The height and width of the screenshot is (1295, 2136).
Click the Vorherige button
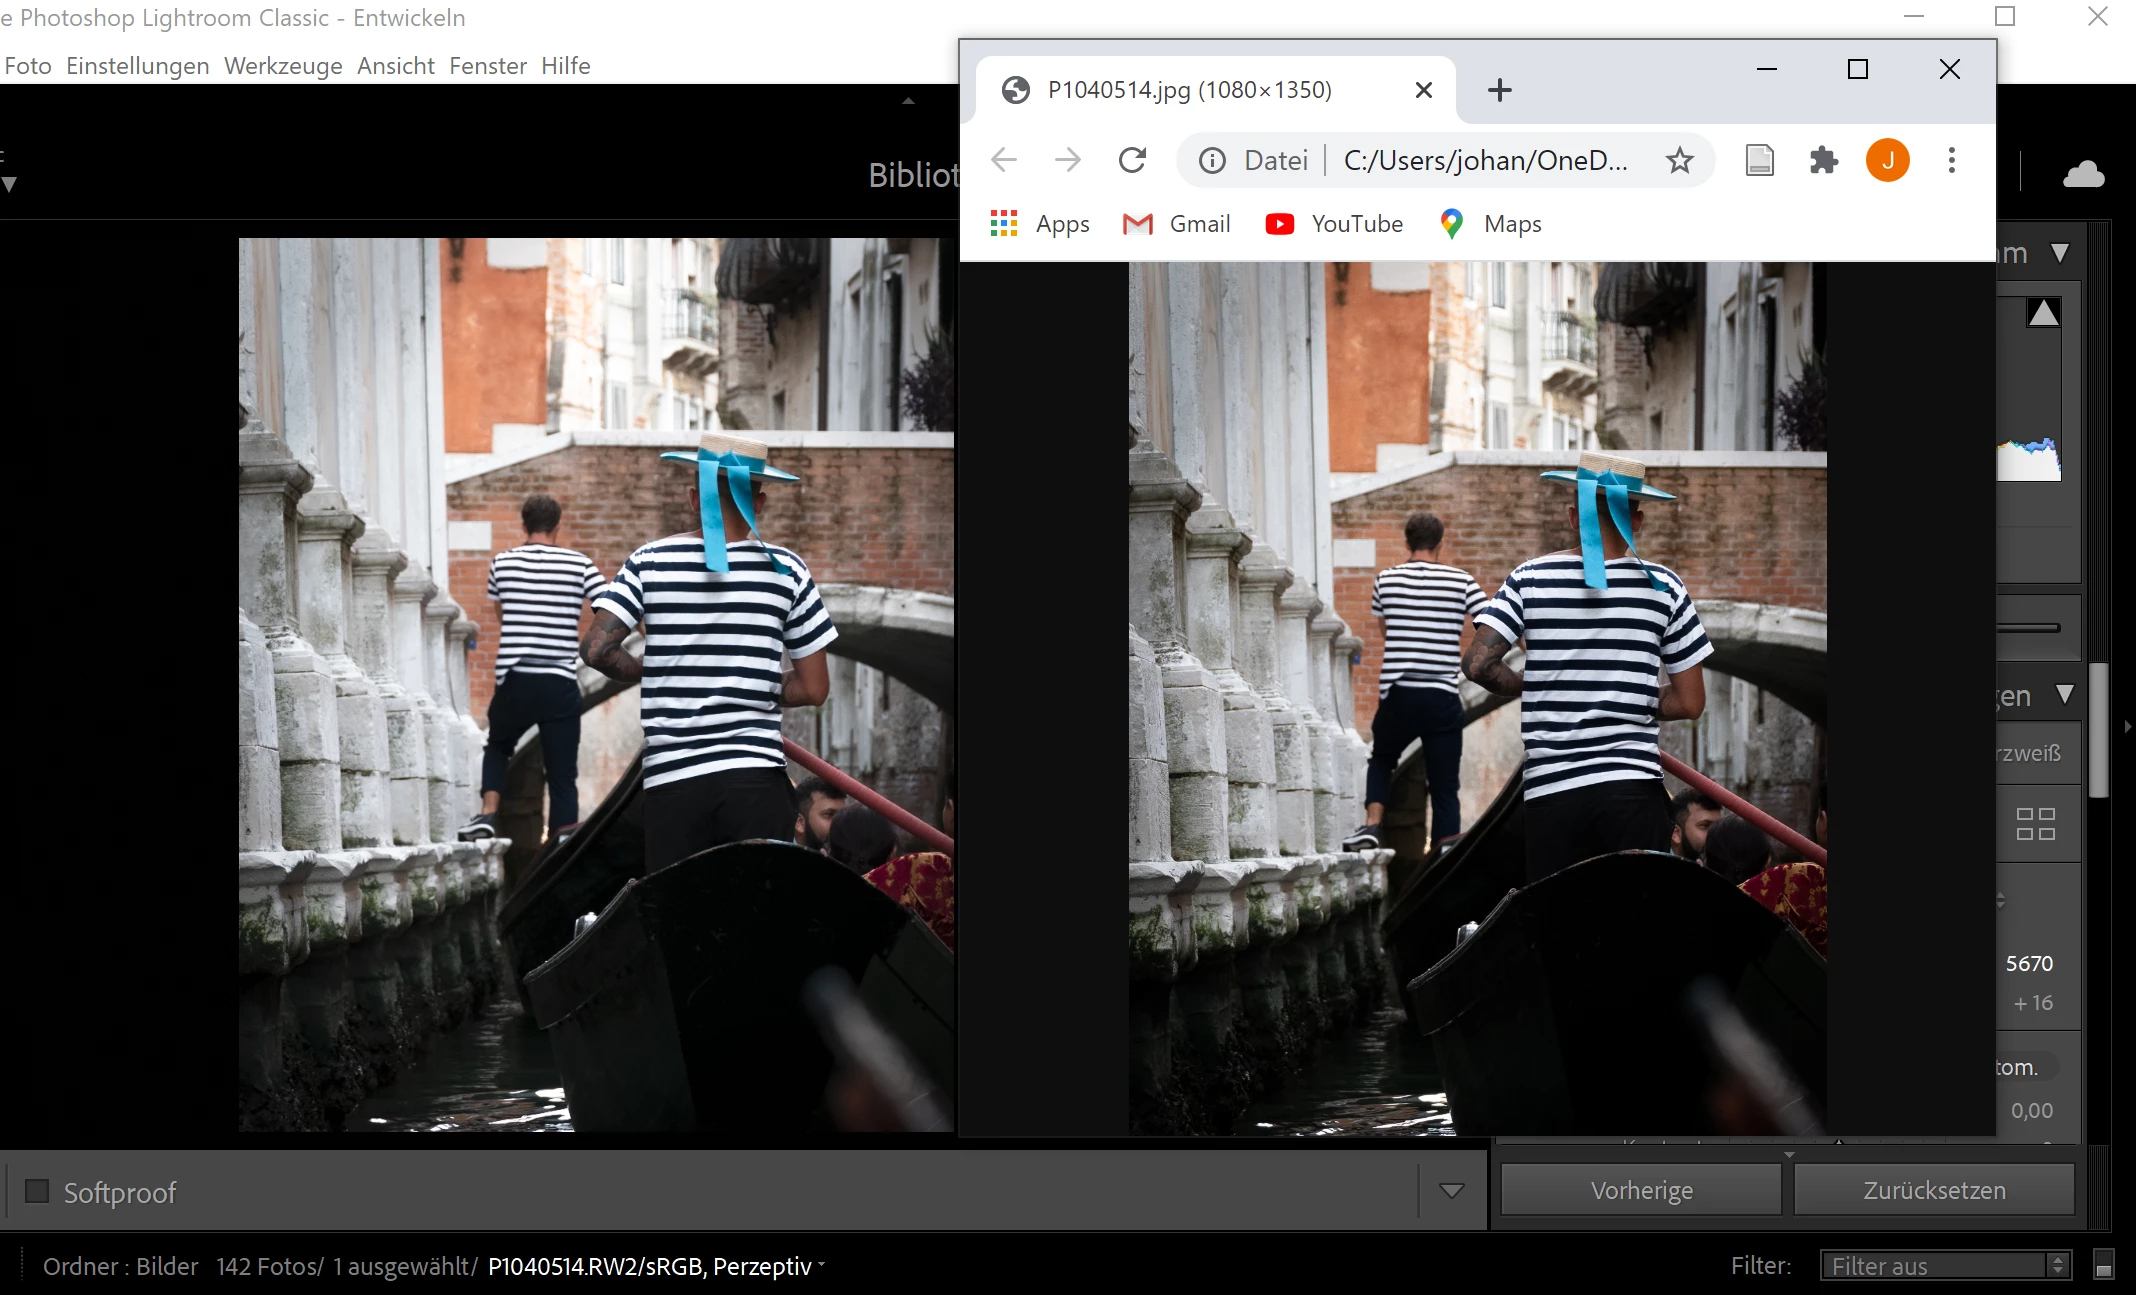pos(1641,1190)
